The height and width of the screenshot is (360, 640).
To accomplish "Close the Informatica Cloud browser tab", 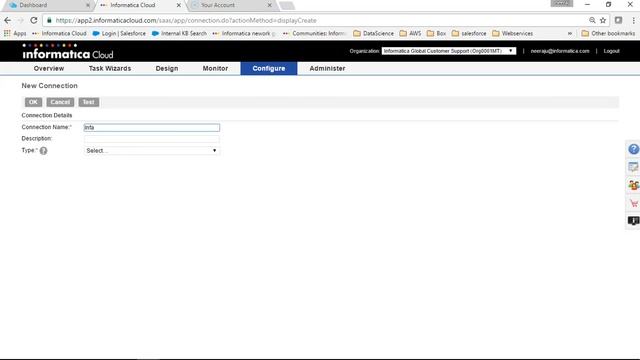I will pyautogui.click(x=178, y=5).
